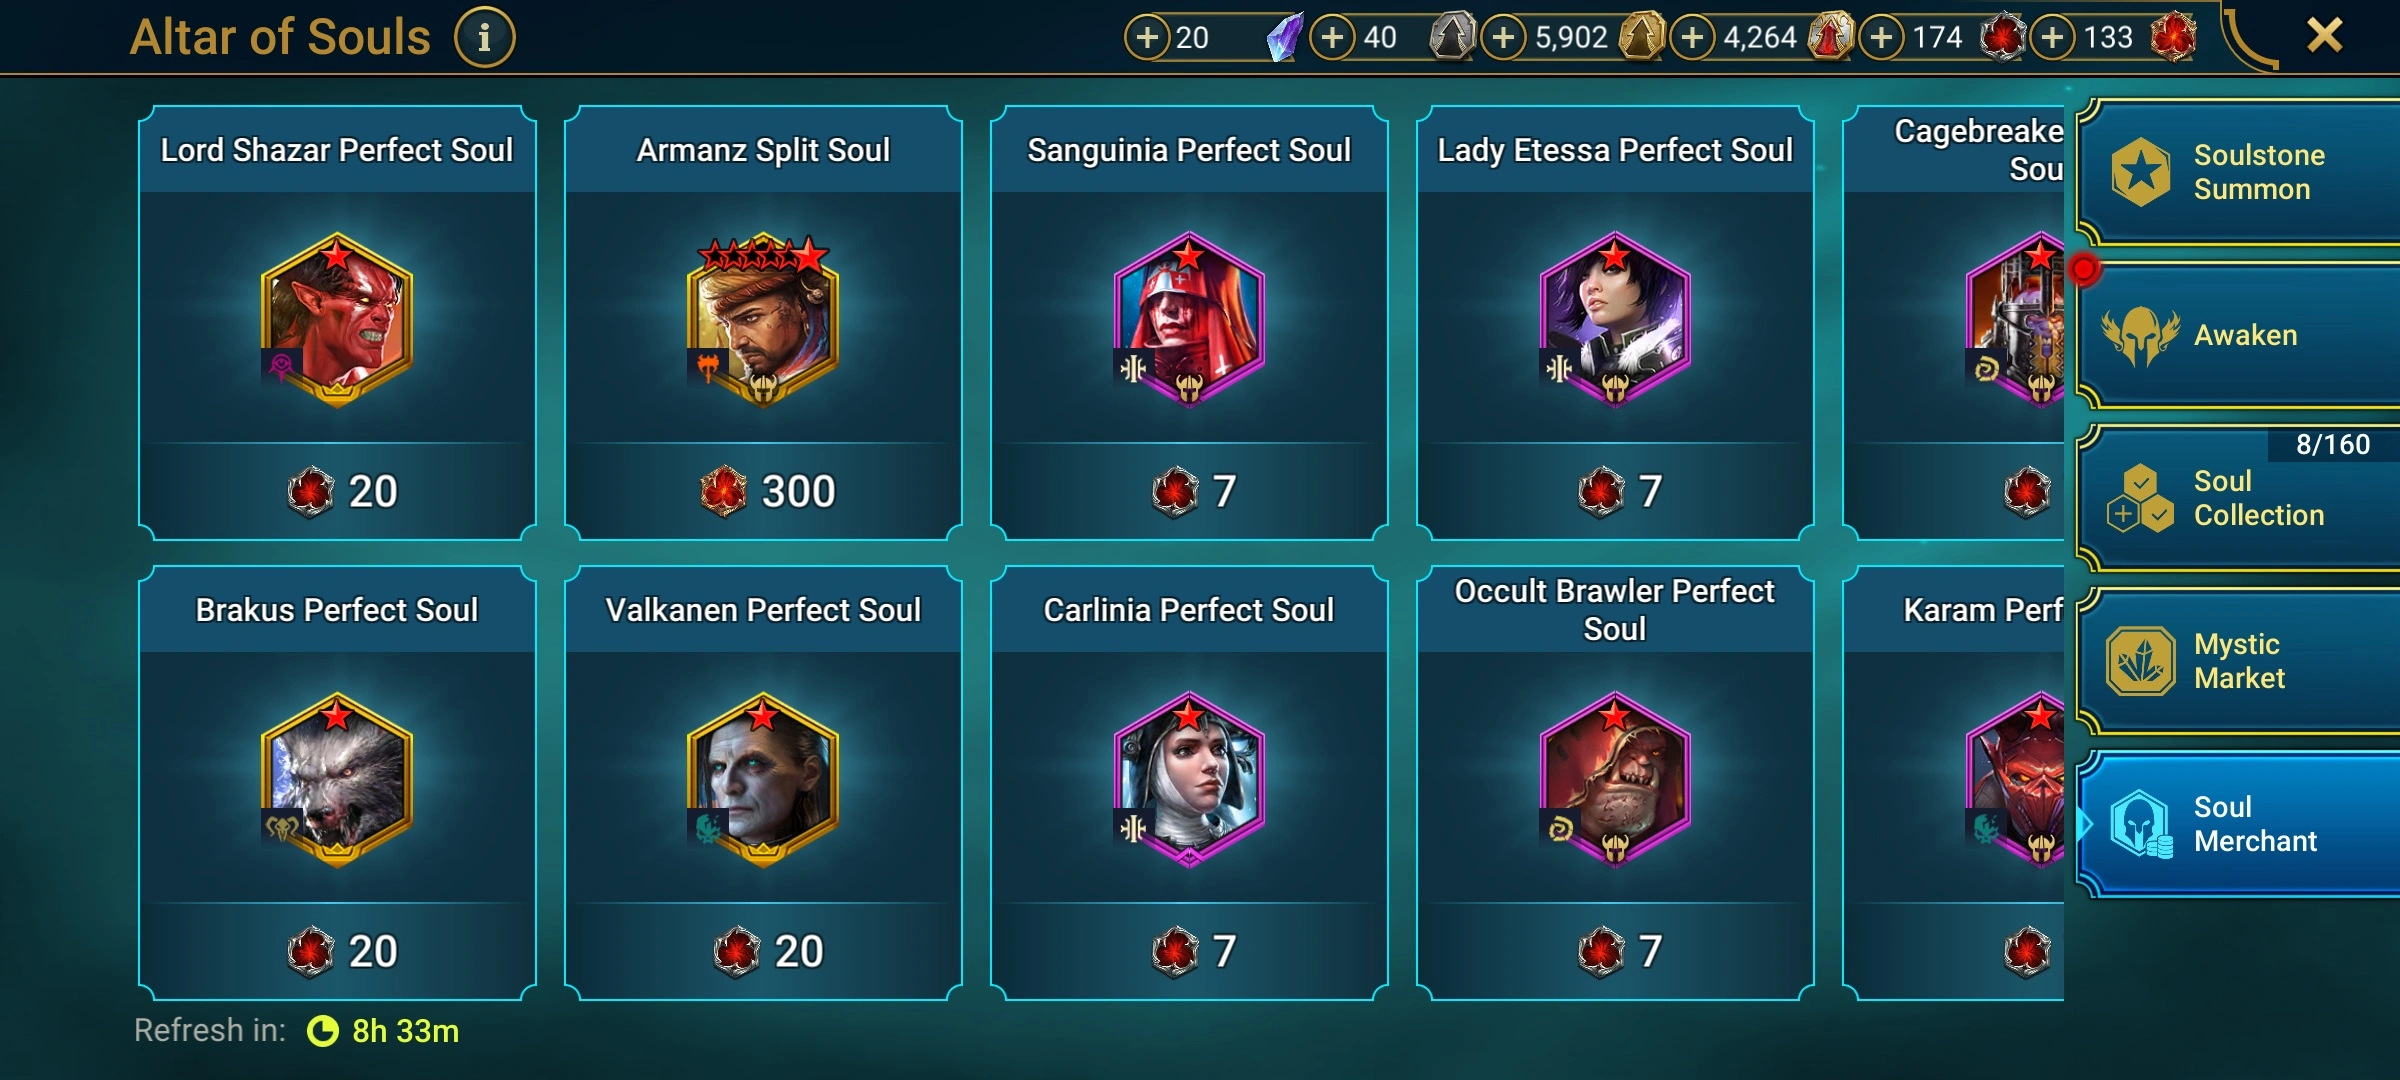
Task: Open Soulstone Summon tab
Action: coord(2240,172)
